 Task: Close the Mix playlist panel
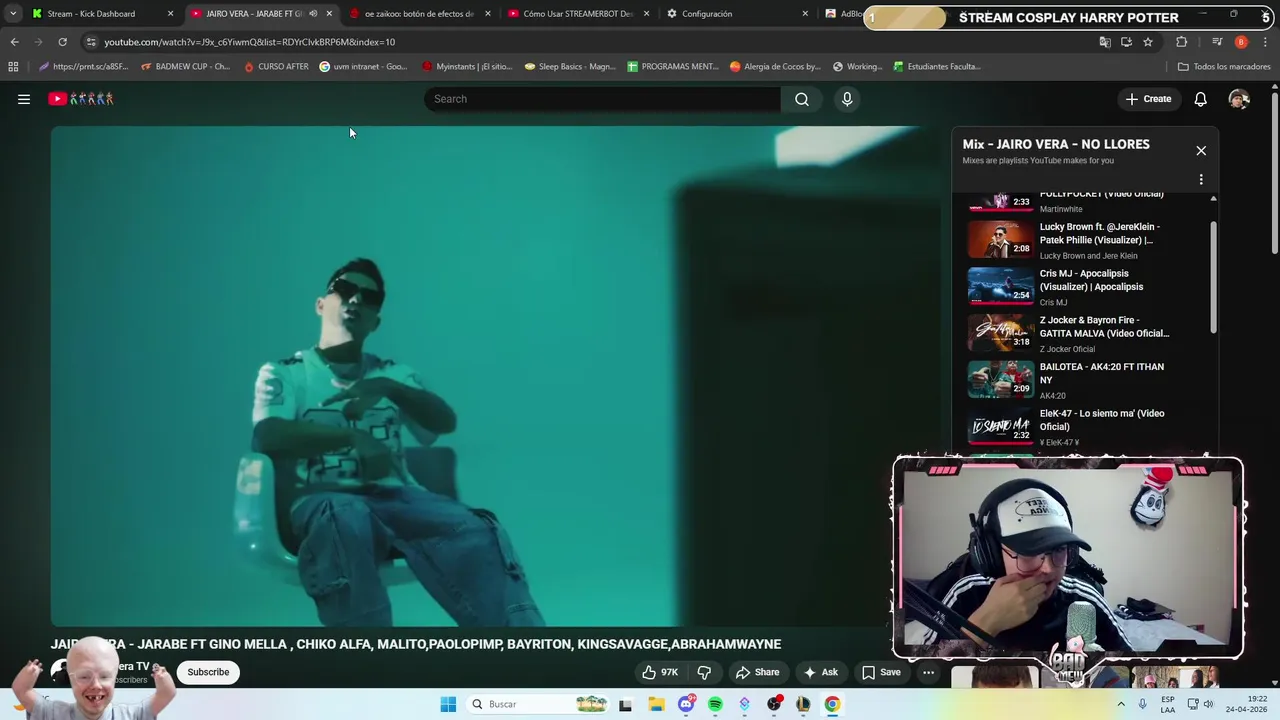(1201, 151)
